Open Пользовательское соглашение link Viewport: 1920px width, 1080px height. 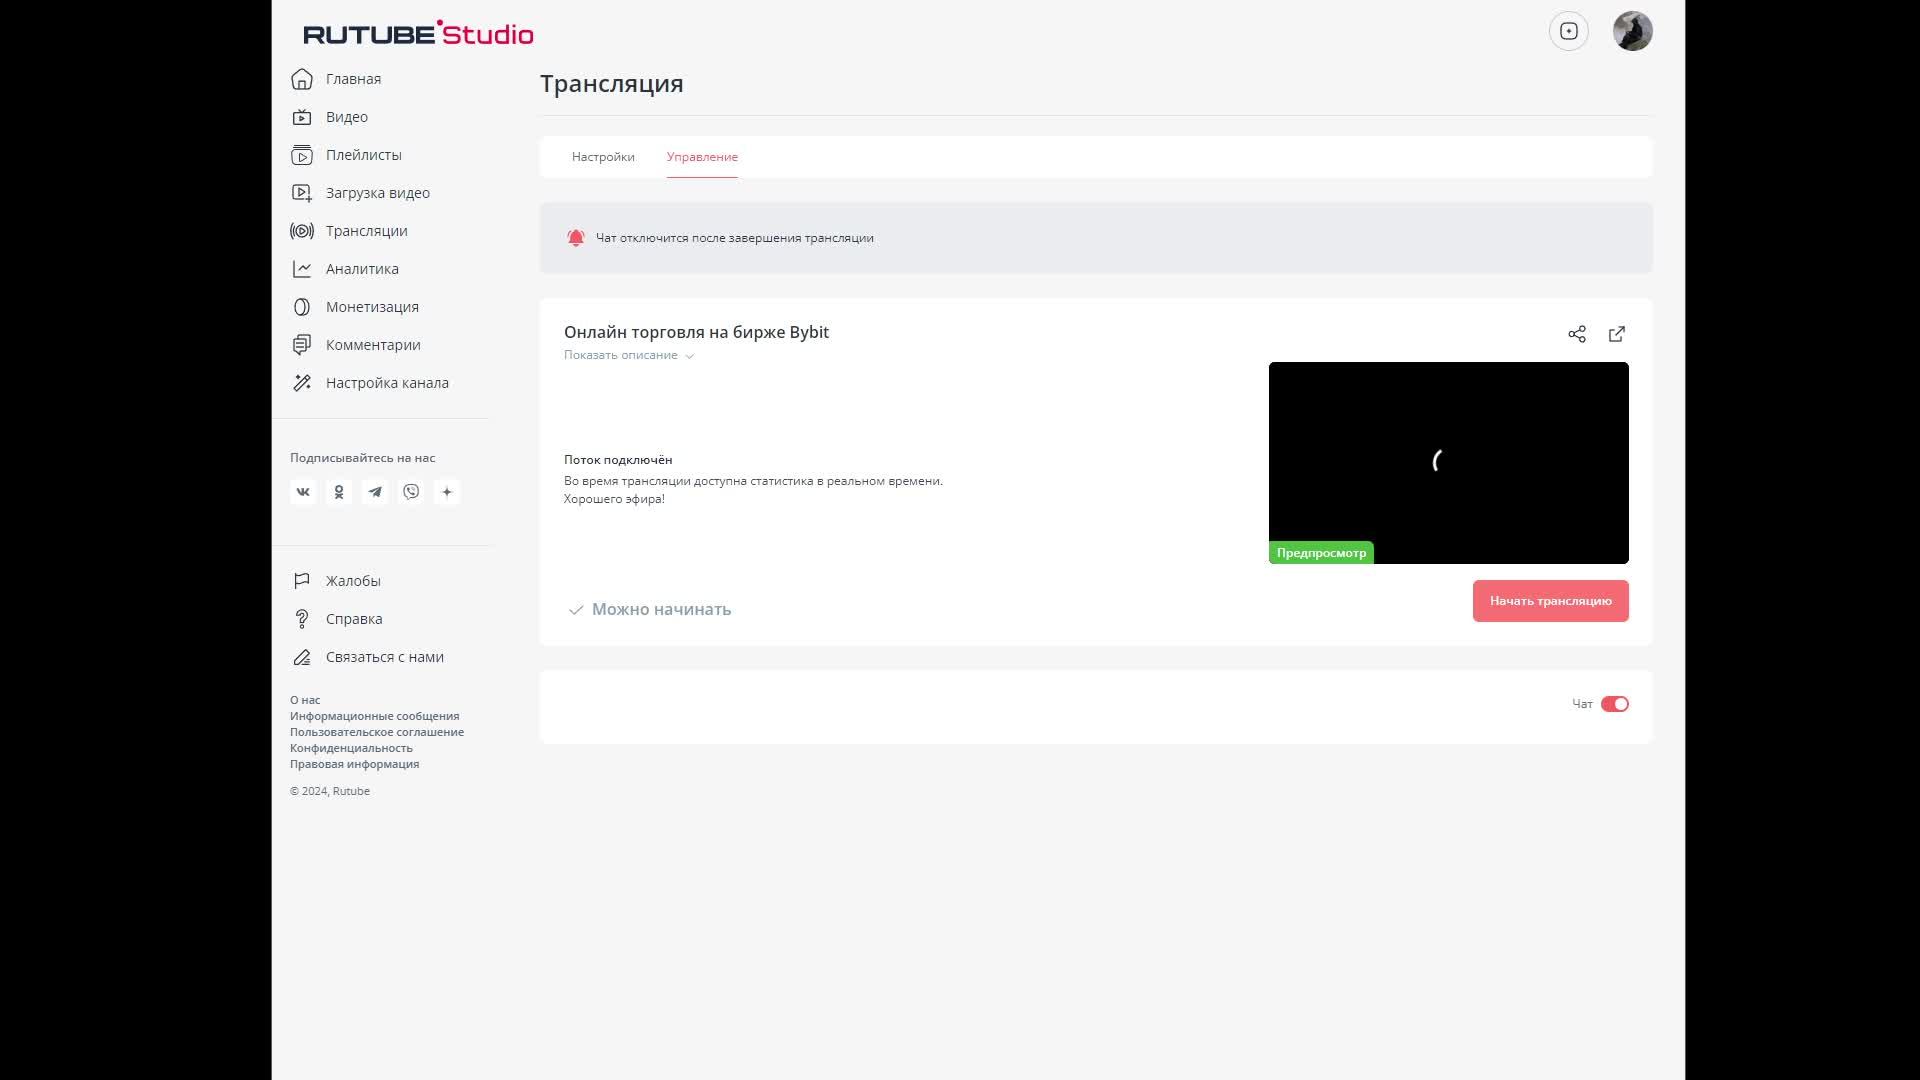[x=377, y=732]
